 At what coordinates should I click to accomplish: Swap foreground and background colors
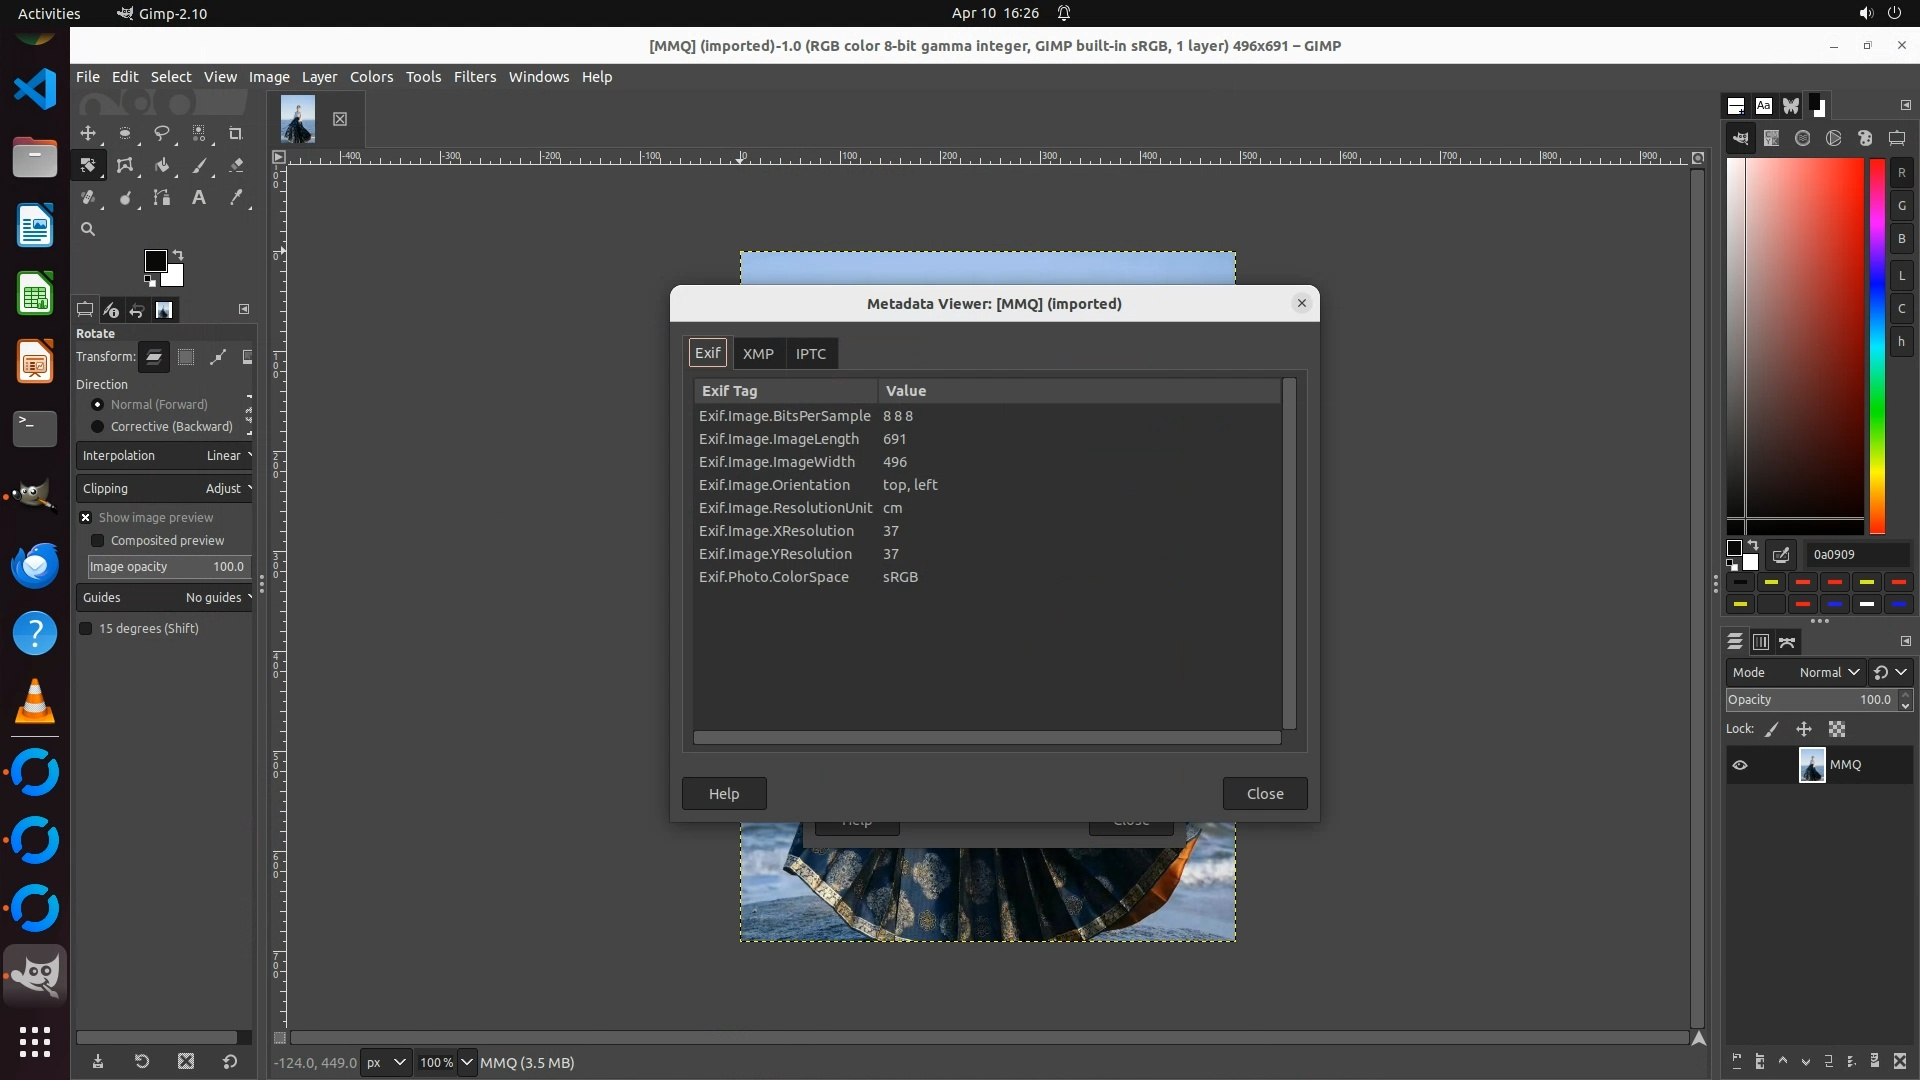coord(178,254)
